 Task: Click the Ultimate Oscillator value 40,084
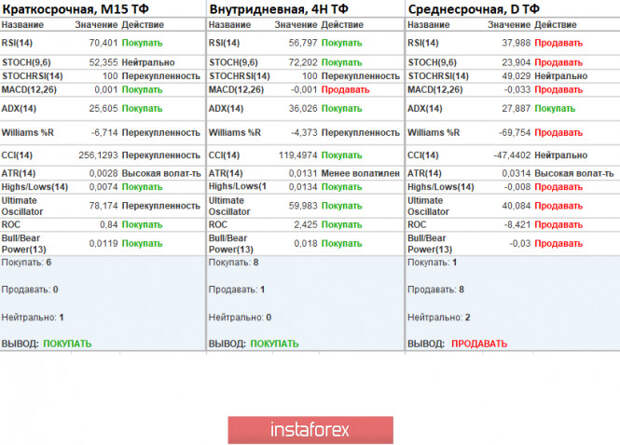[516, 206]
